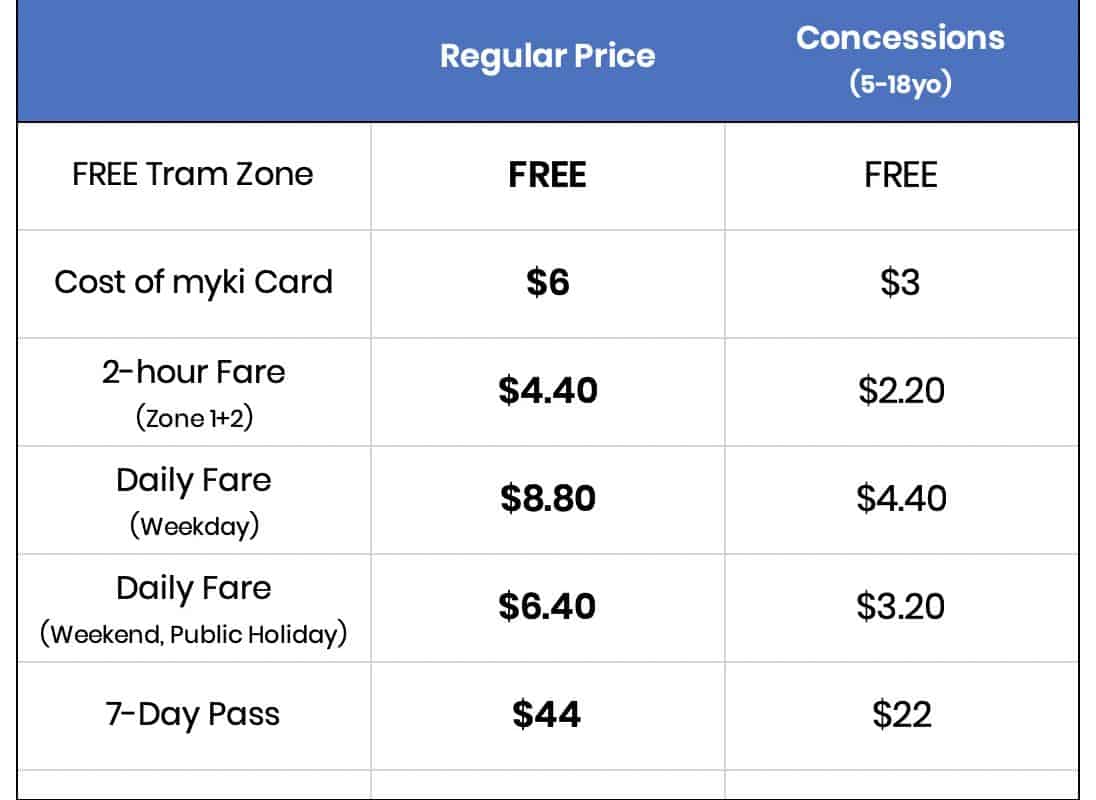
Task: Select the $22 concession 7-Day Pass price
Action: coord(900,715)
